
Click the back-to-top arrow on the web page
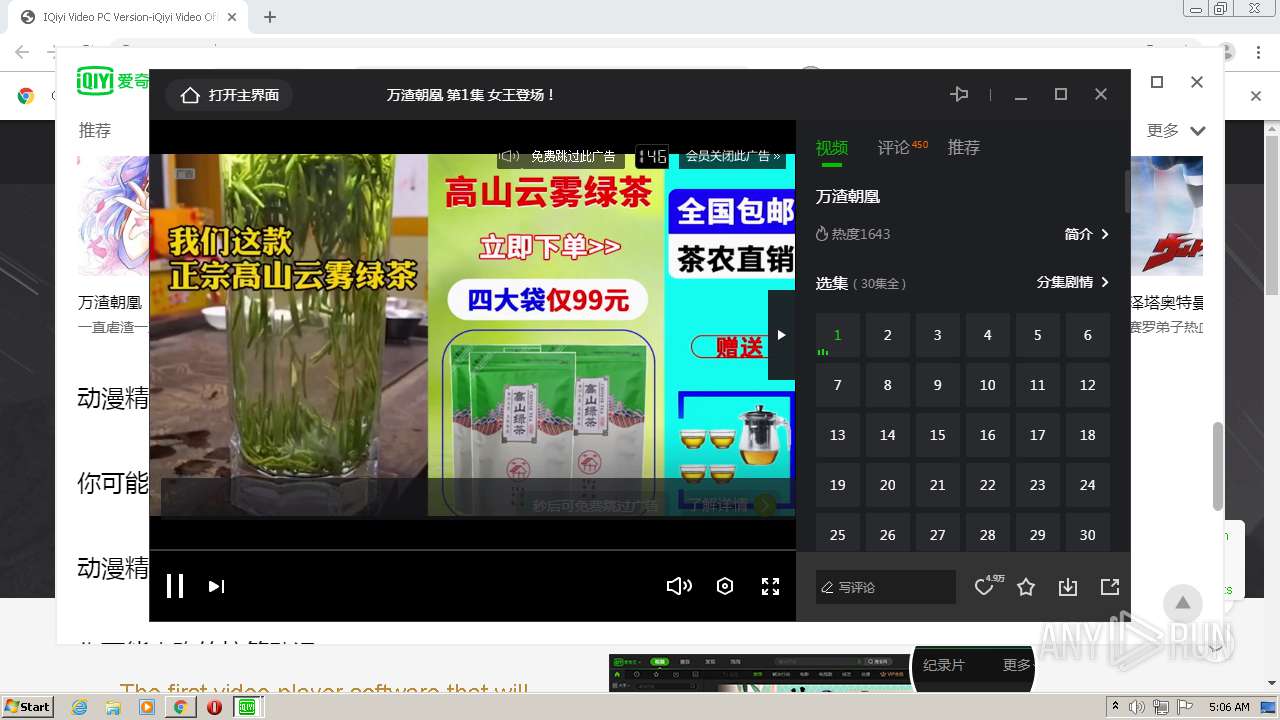tap(1182, 603)
